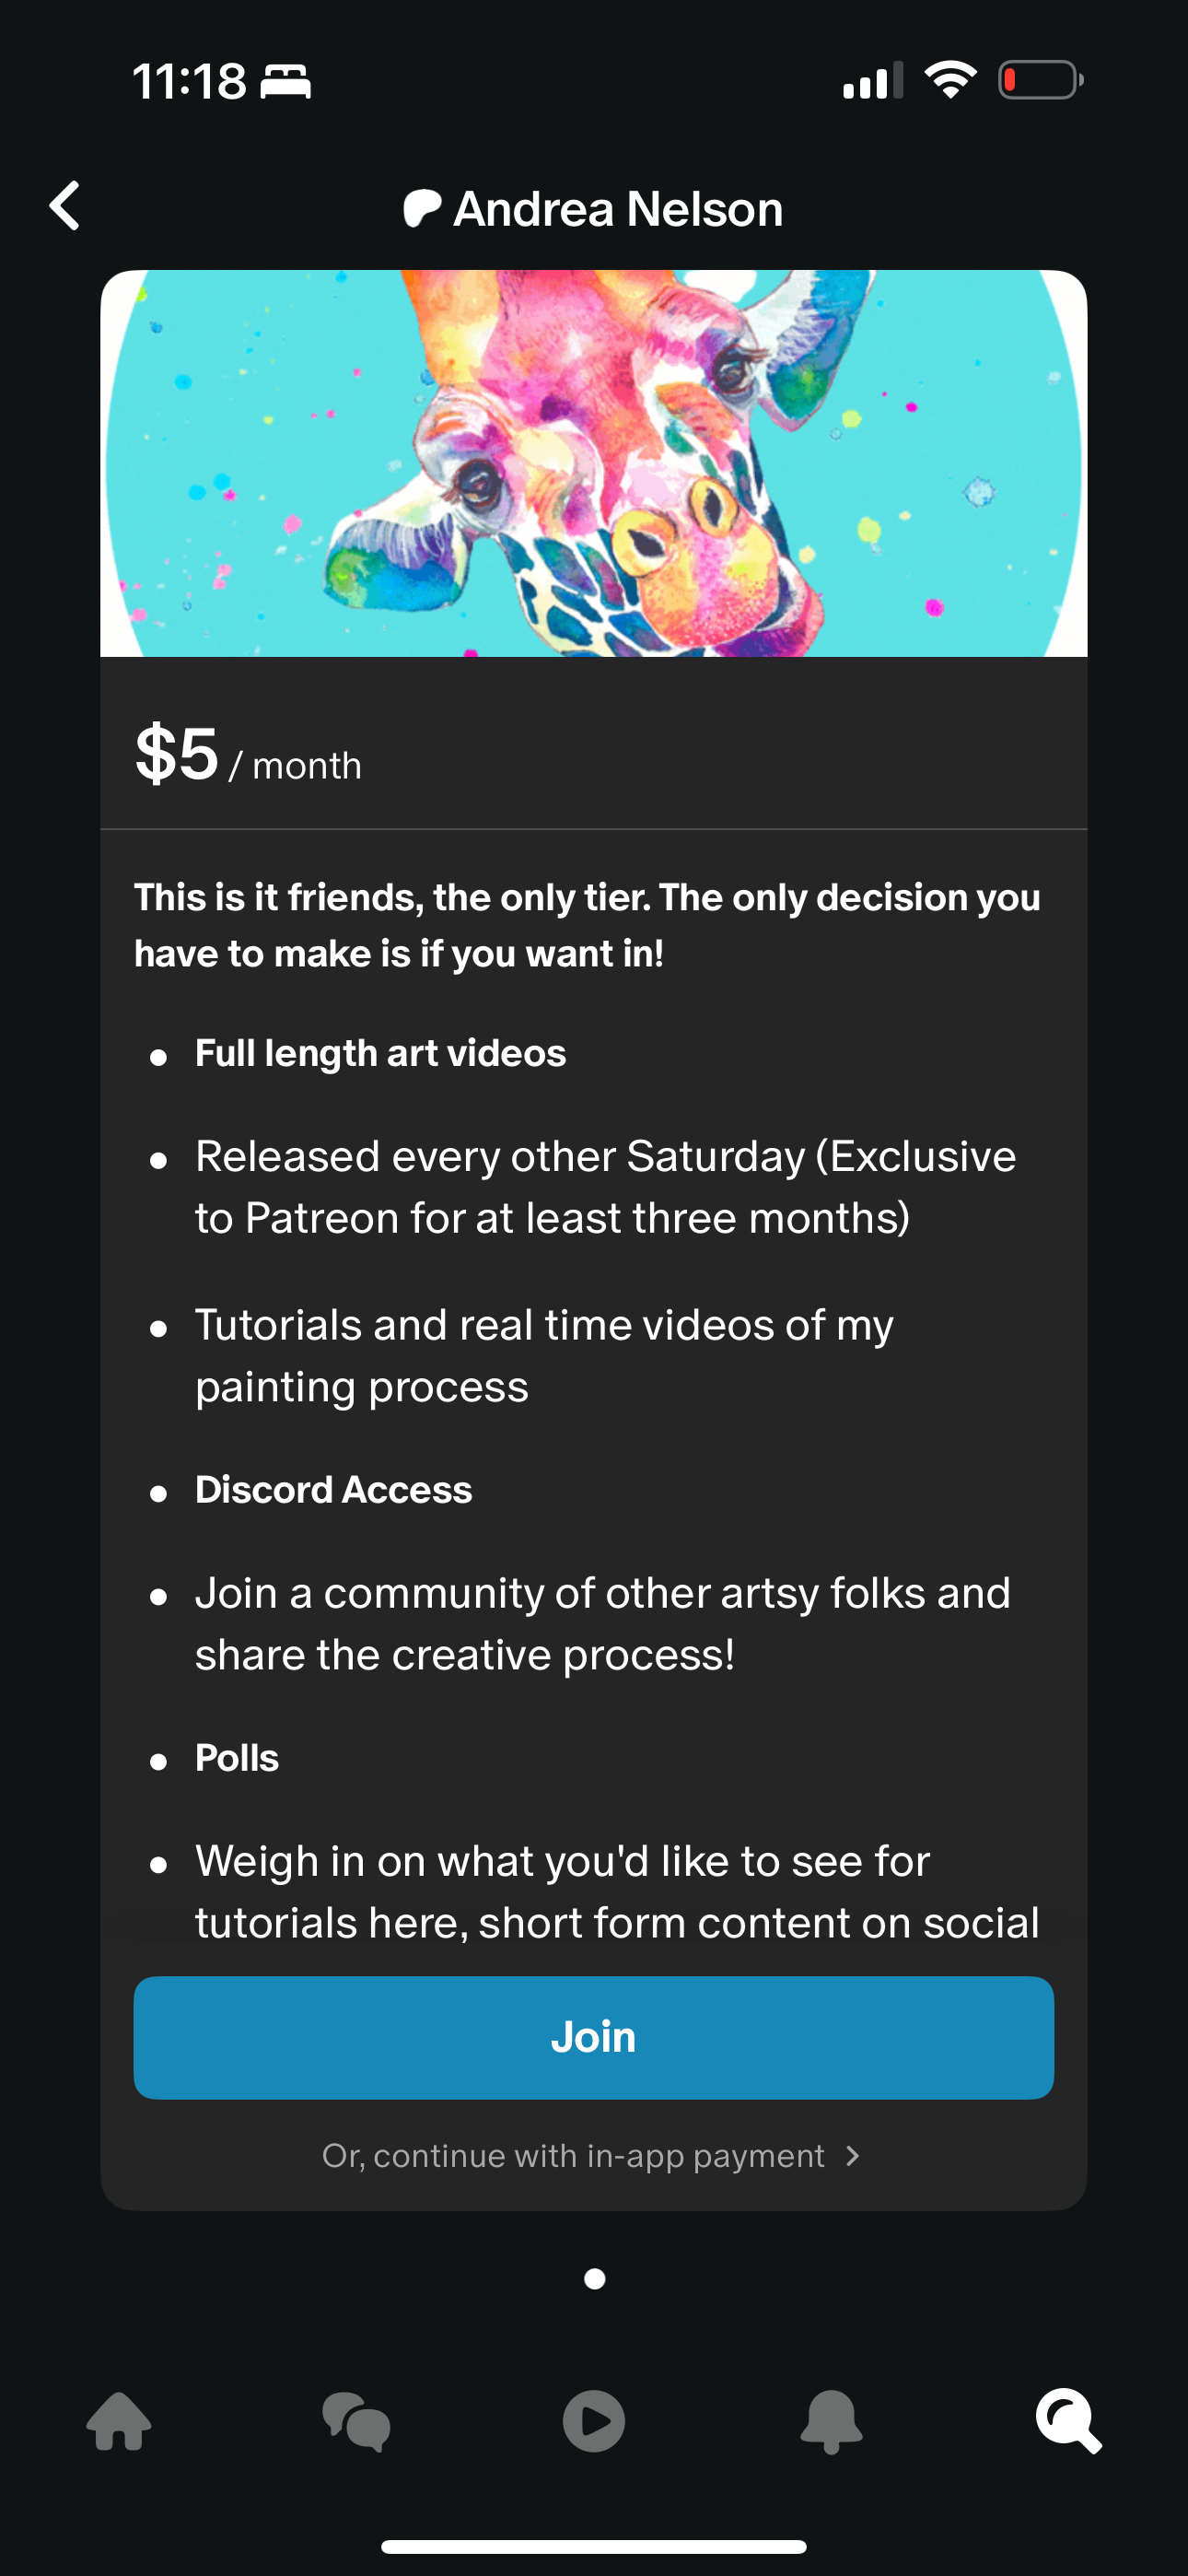1188x2576 pixels.
Task: Select the Search magnifier tab
Action: 1068,2420
